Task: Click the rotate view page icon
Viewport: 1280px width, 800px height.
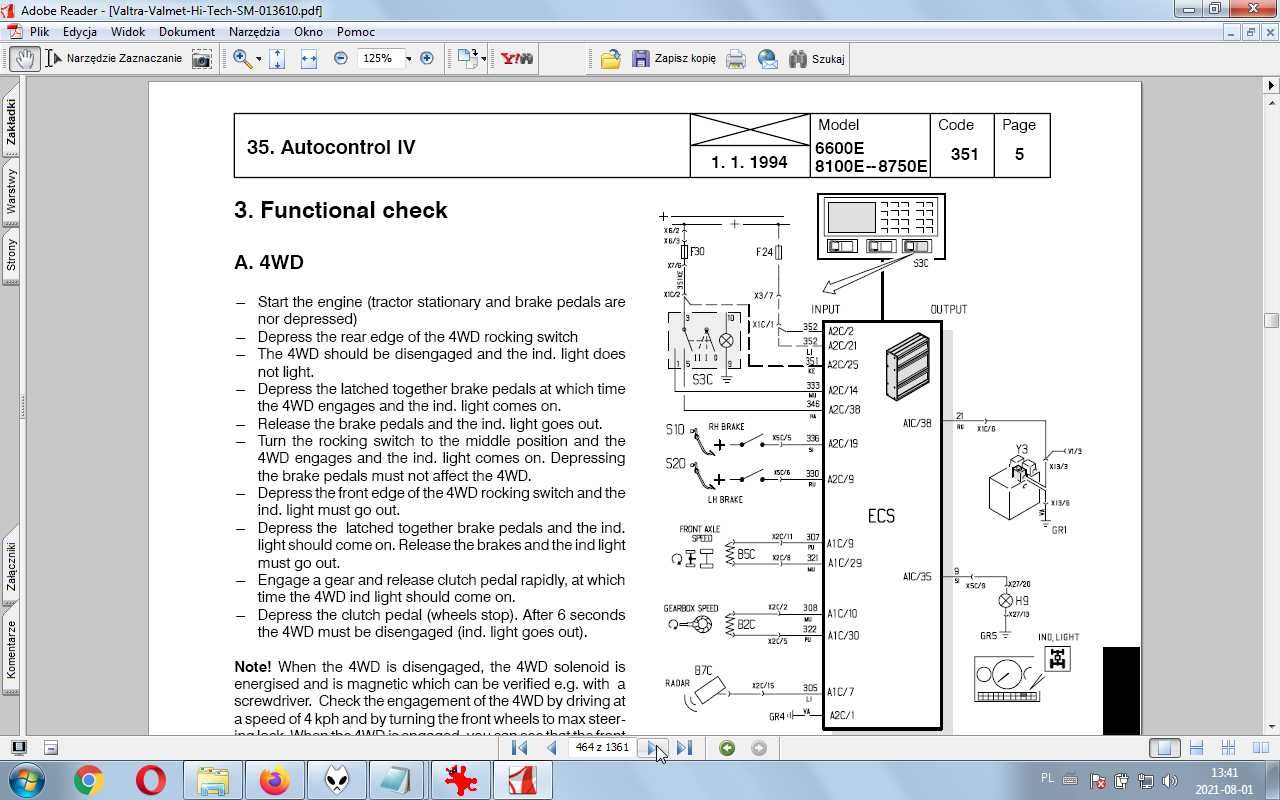Action: pos(467,59)
